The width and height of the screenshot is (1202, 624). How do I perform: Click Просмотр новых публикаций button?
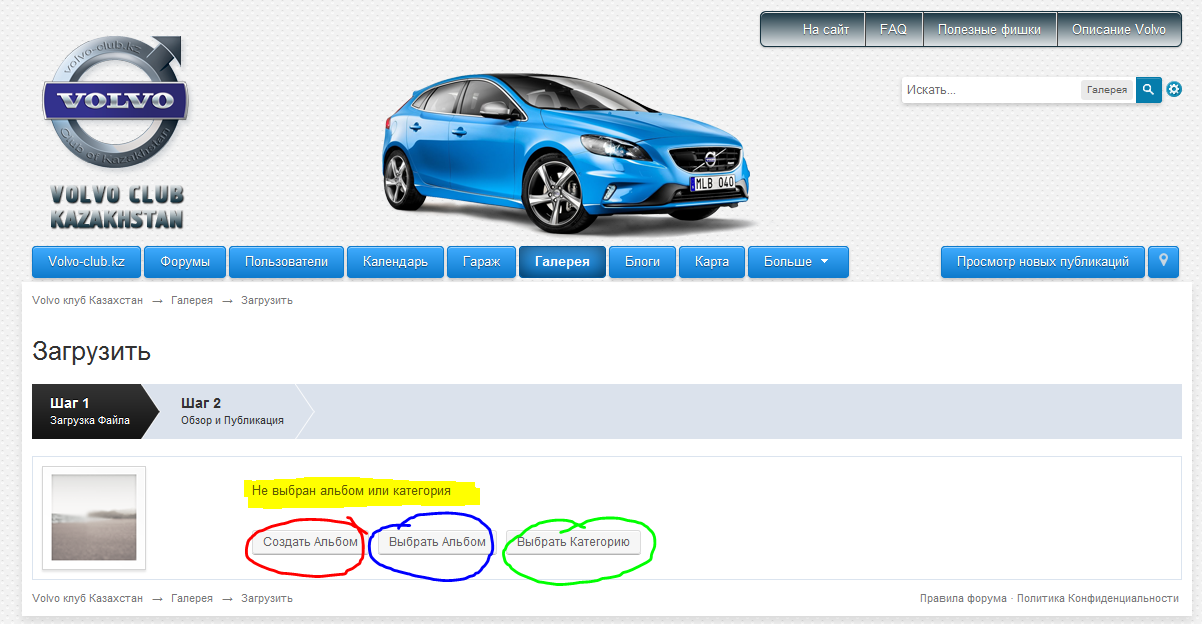coord(1042,262)
